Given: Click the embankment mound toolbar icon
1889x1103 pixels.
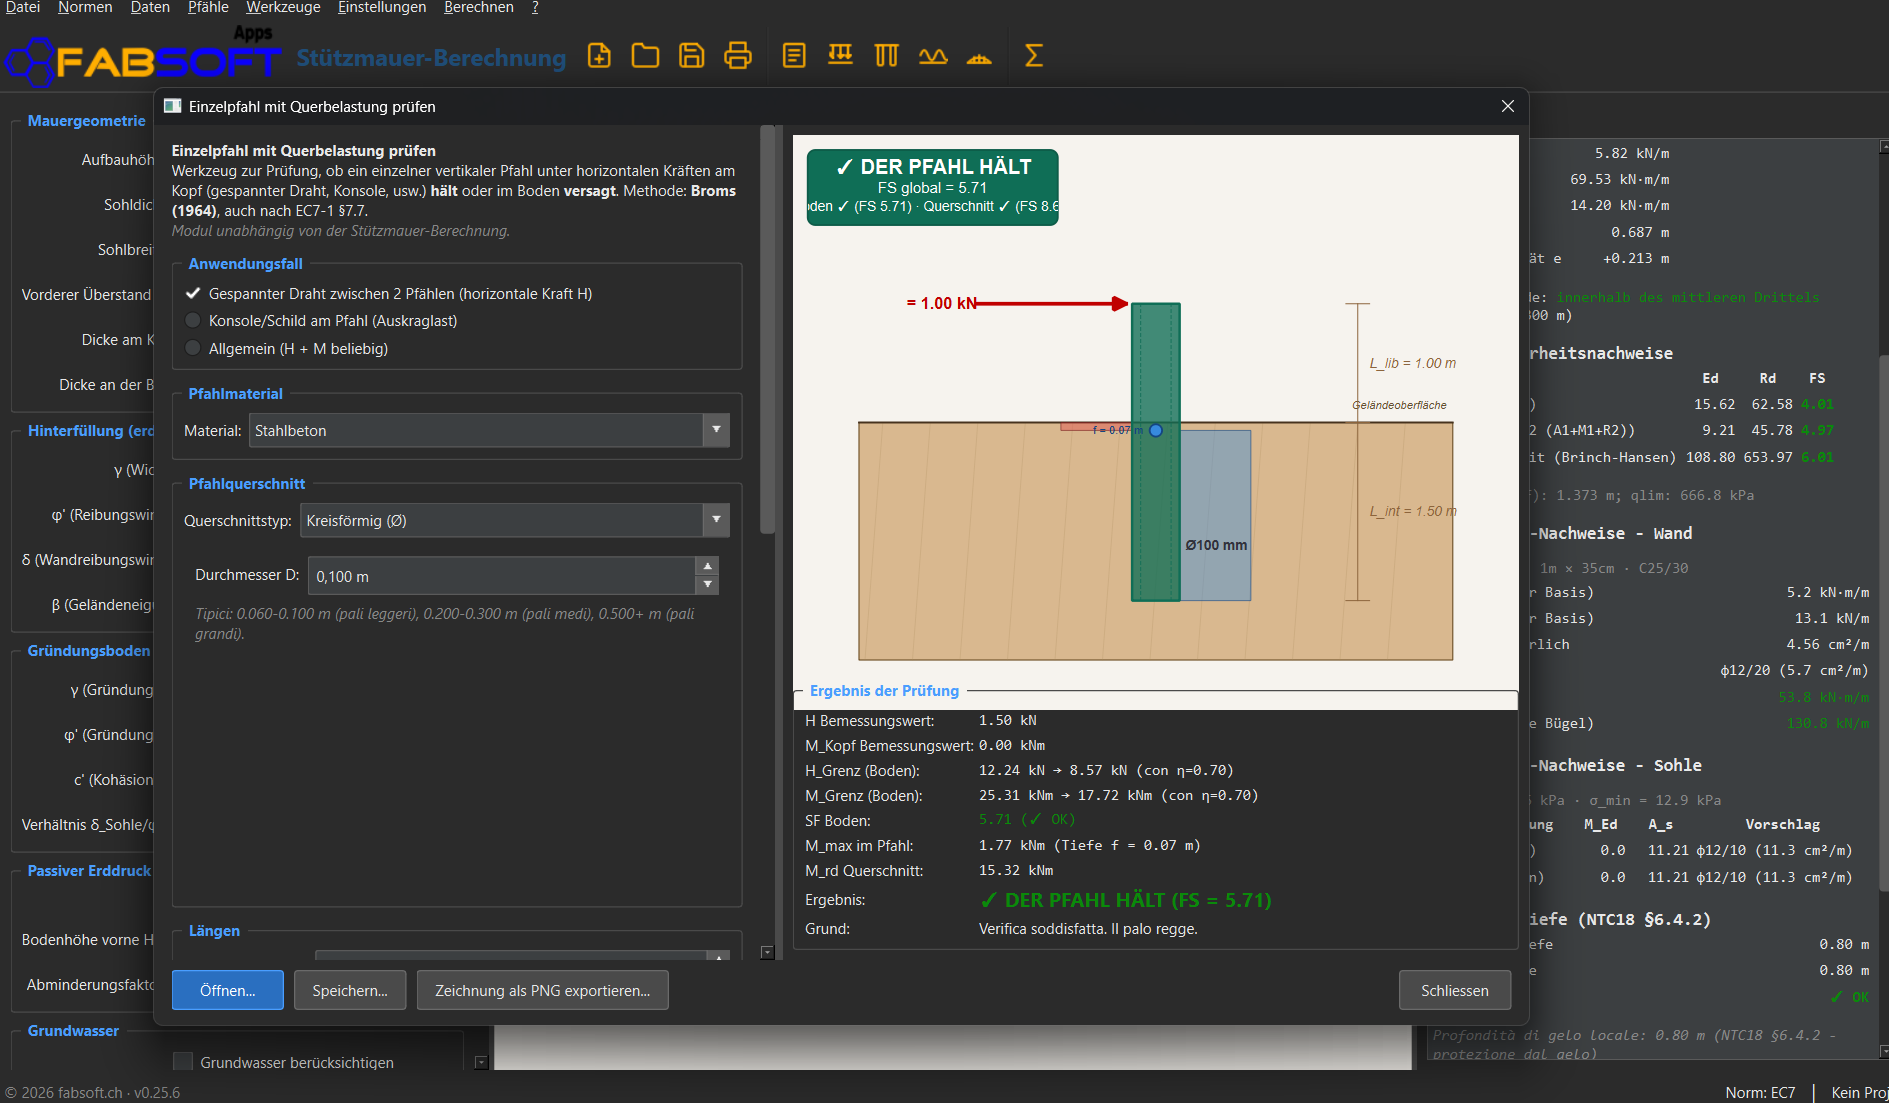Looking at the screenshot, I should (x=979, y=57).
